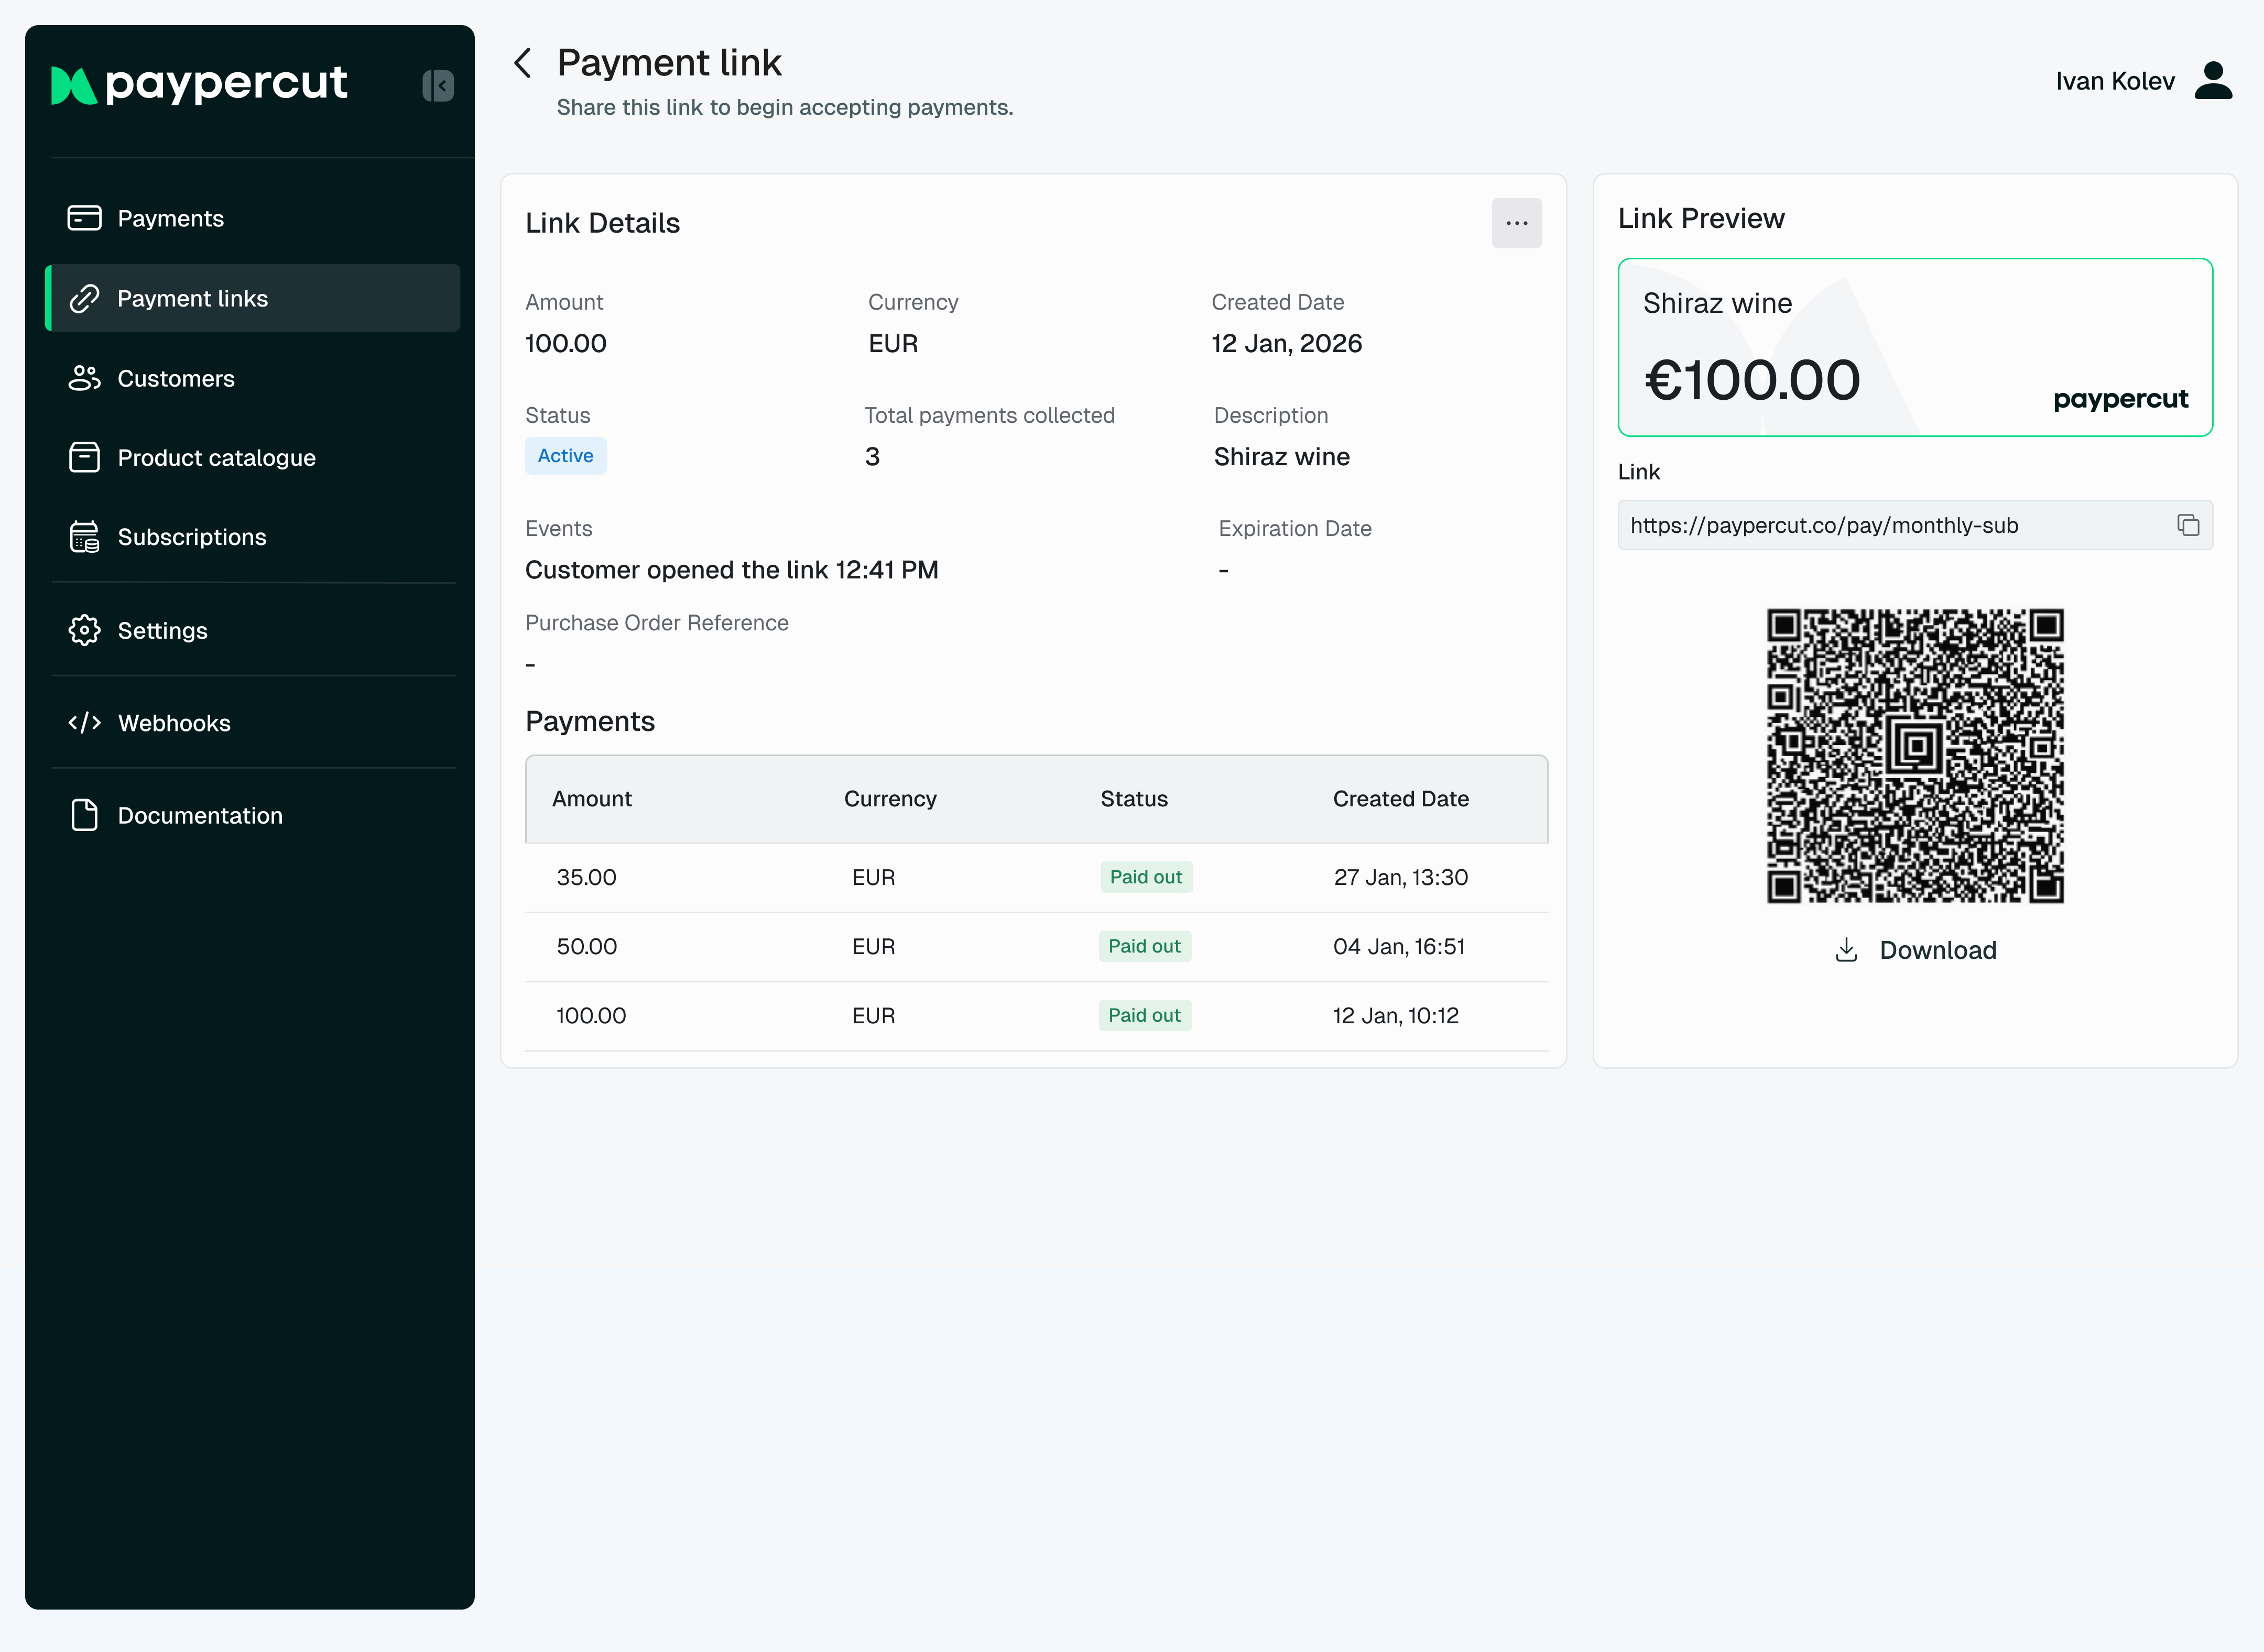
Task: Click the QR code image
Action: coord(1914,756)
